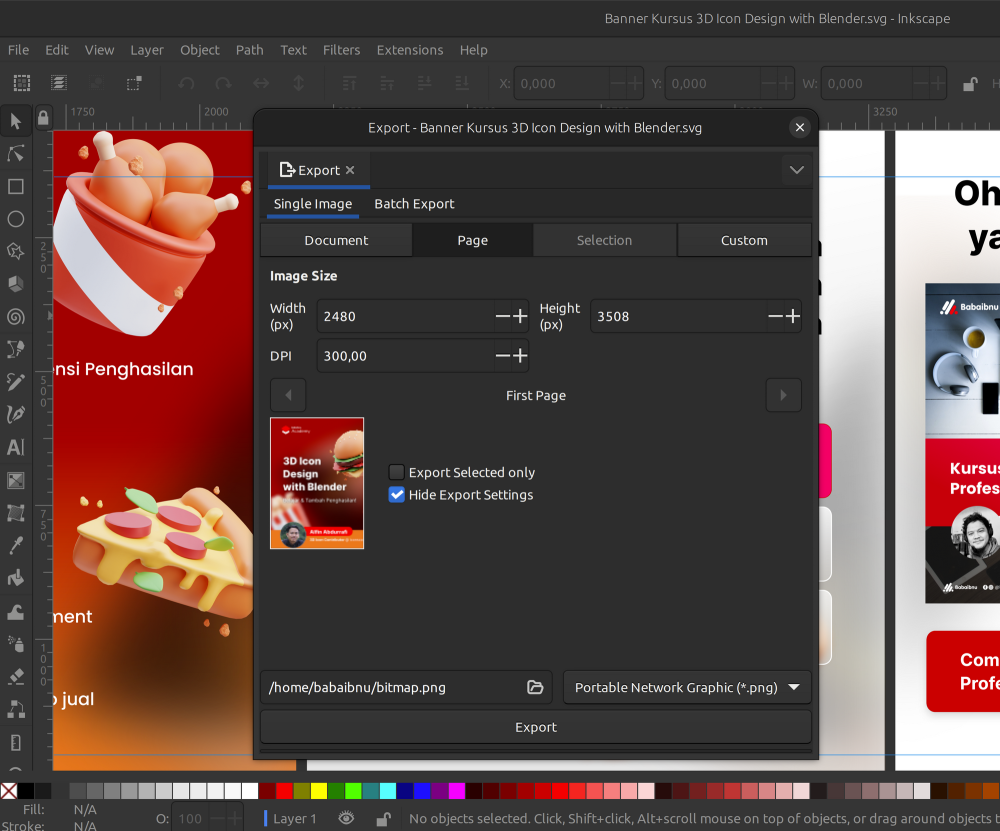Choose Page export area
The height and width of the screenshot is (831, 1000).
(x=473, y=240)
